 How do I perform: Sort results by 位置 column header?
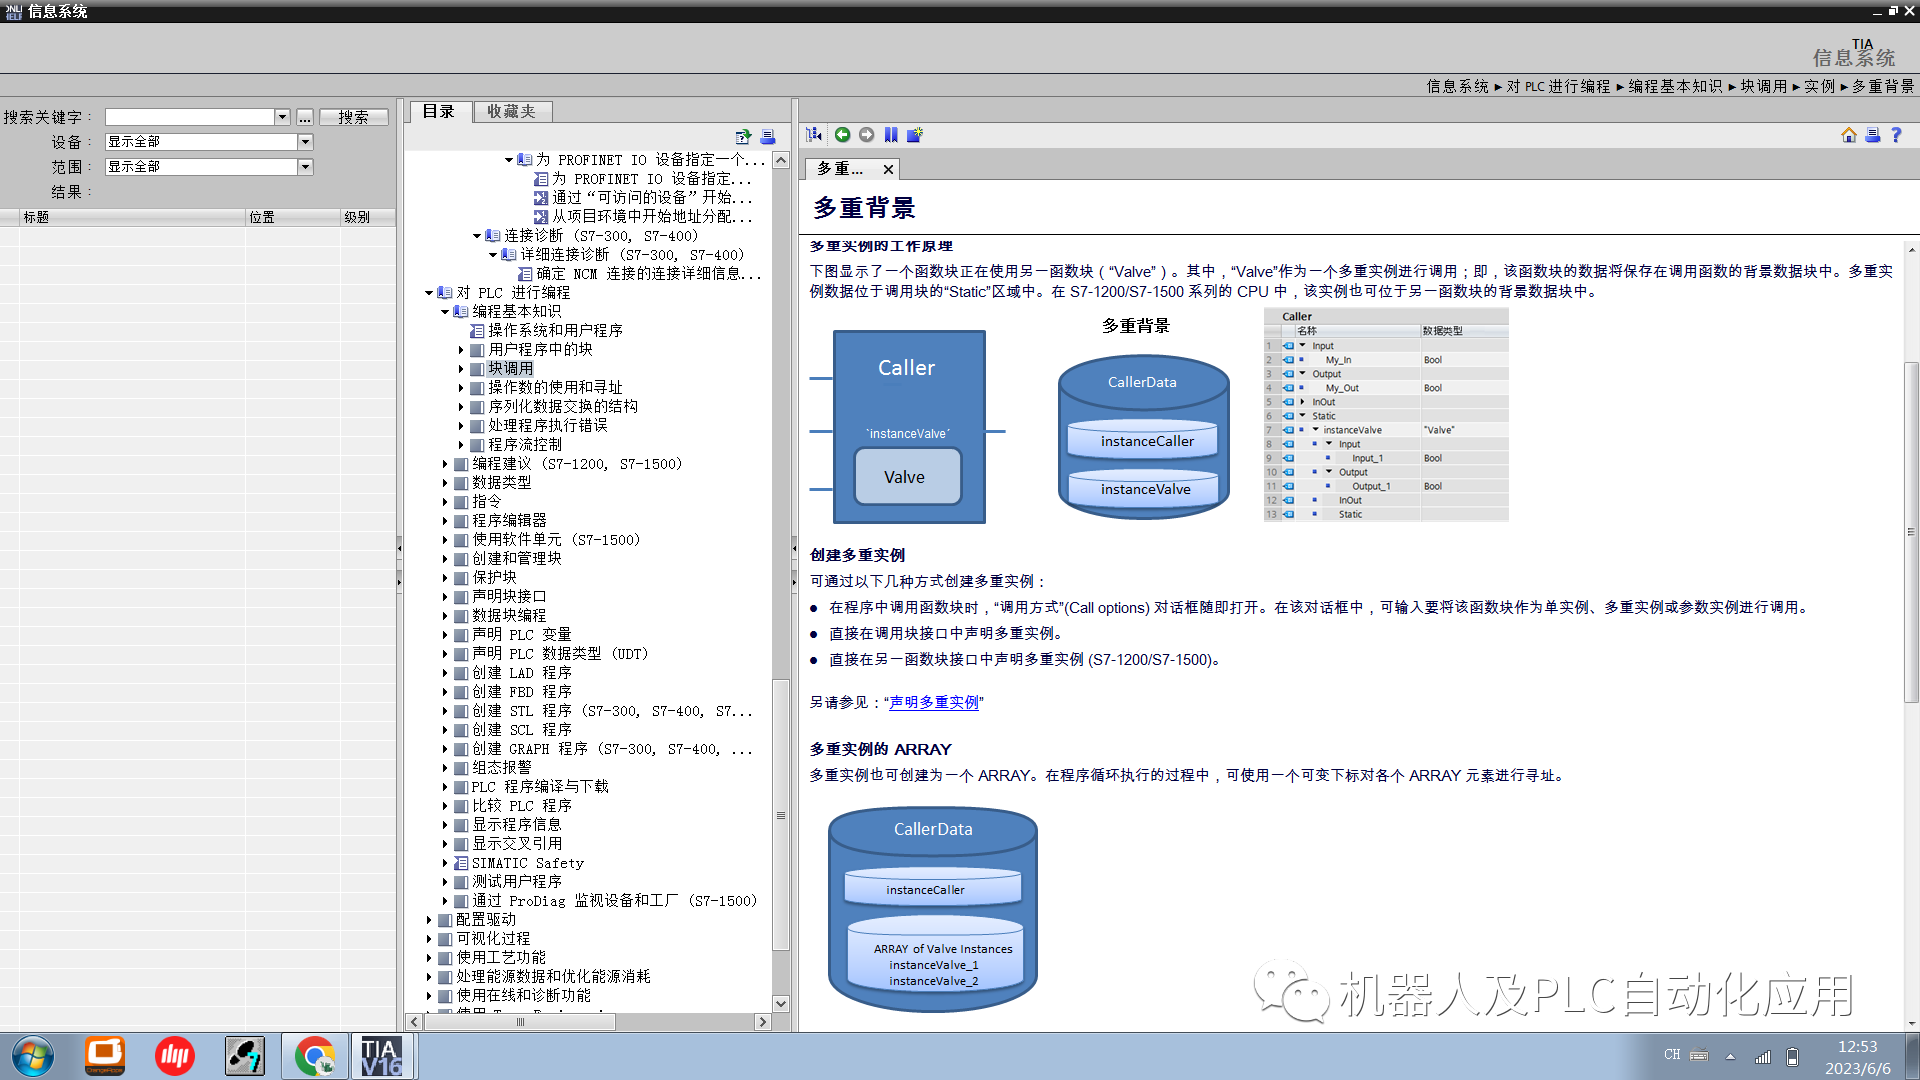[293, 217]
